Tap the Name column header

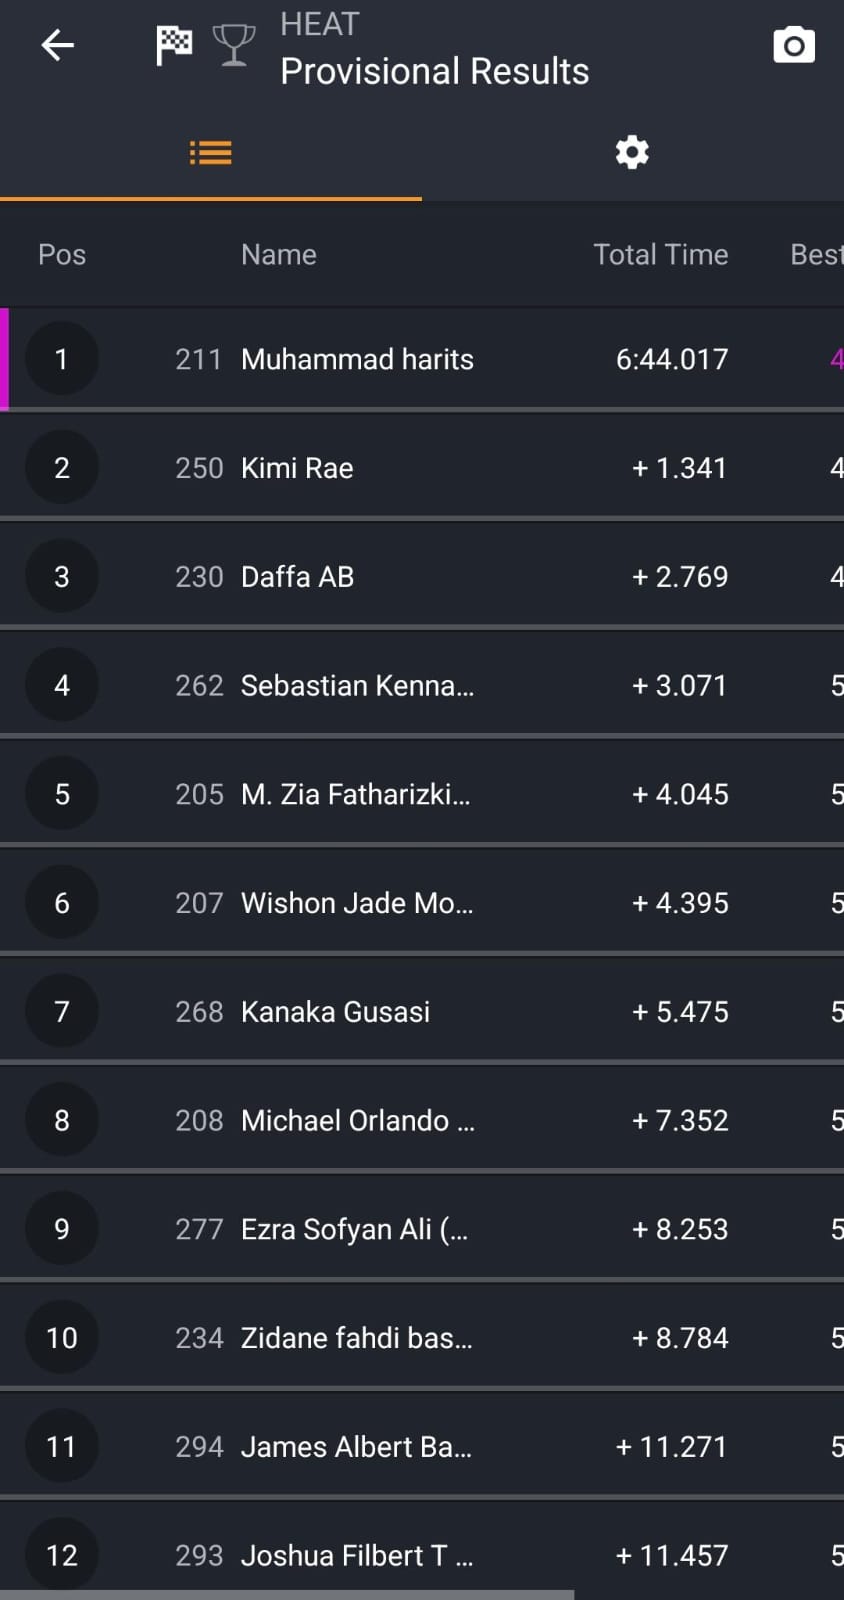(279, 255)
